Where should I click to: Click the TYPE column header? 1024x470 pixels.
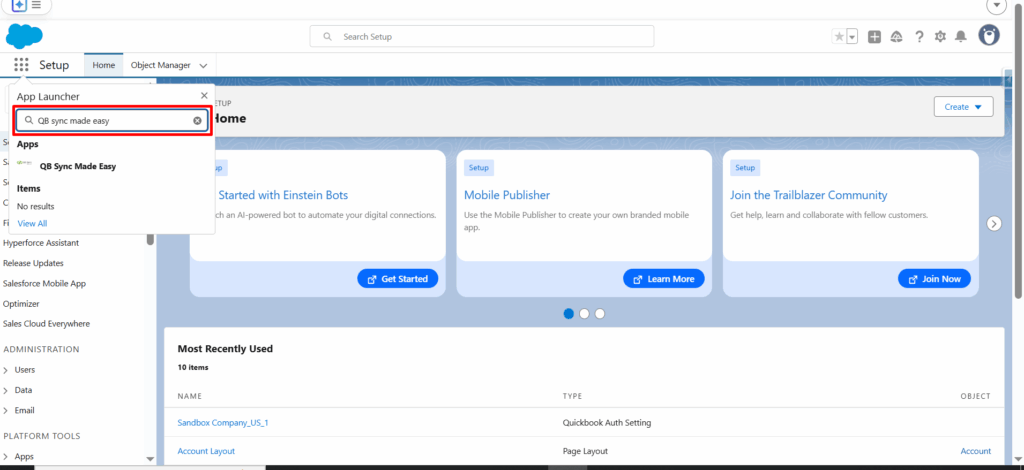(572, 396)
